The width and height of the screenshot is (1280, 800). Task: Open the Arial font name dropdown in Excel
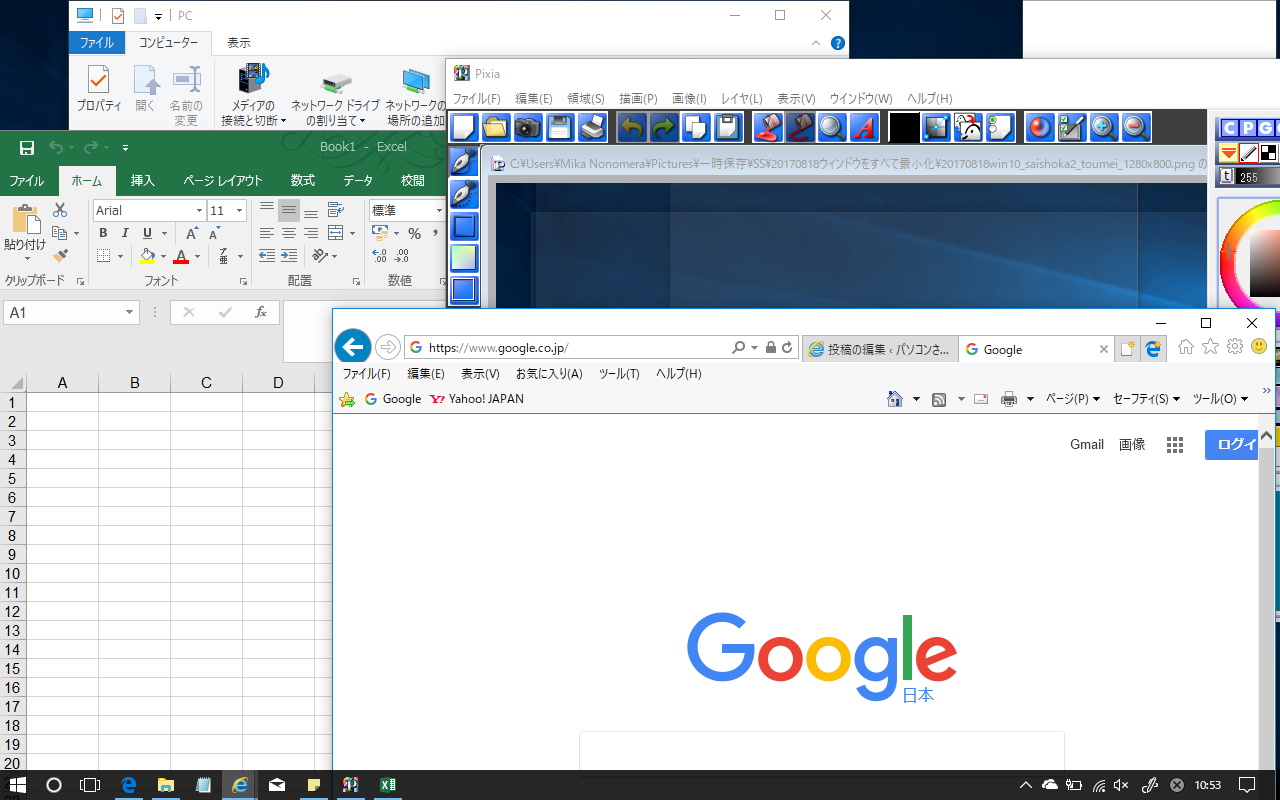coord(199,210)
